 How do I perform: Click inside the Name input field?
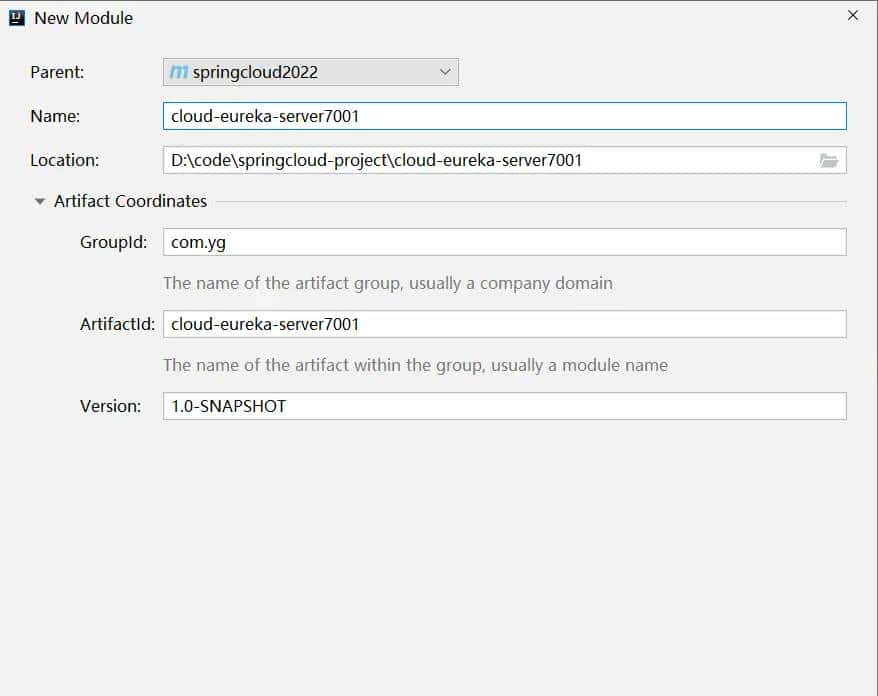coord(400,116)
